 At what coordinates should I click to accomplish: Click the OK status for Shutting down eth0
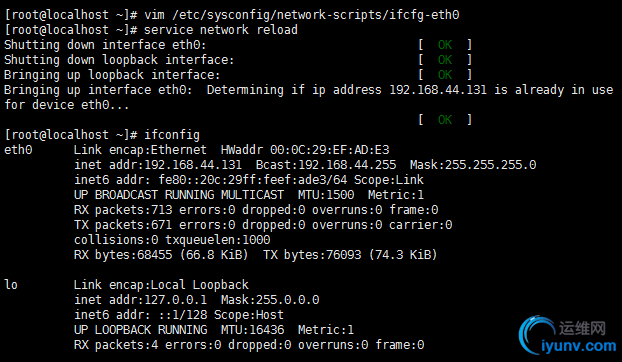(445, 45)
